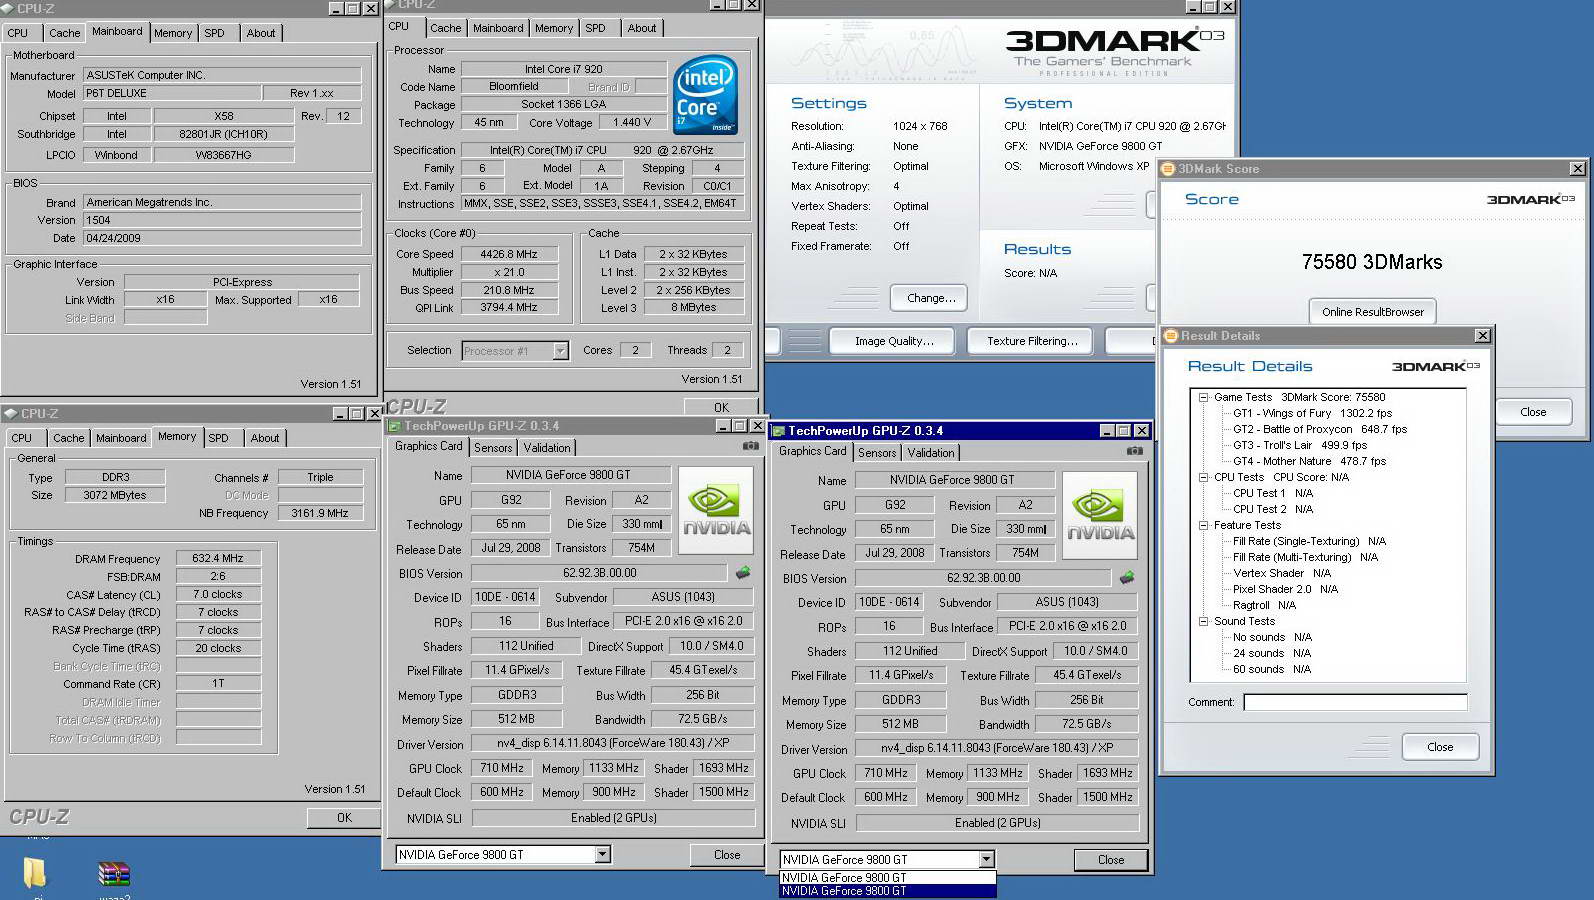This screenshot has width=1594, height=900.
Task: Click the P6T DELUXE model field
Action: 171,93
